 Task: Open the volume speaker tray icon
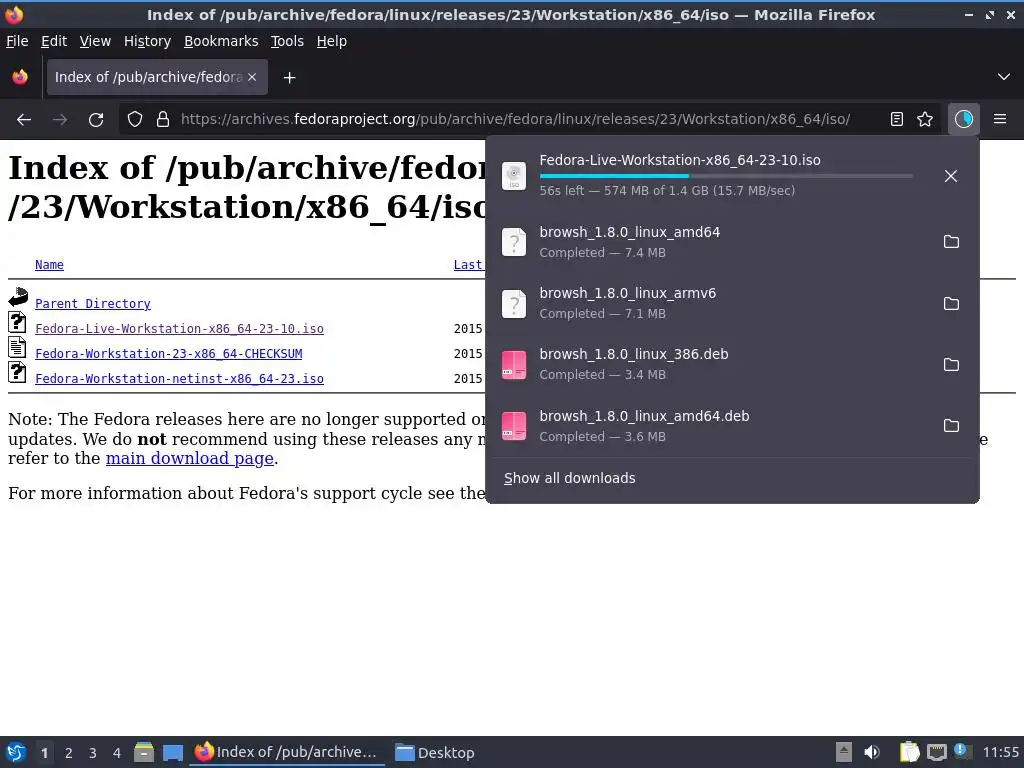[x=871, y=752]
